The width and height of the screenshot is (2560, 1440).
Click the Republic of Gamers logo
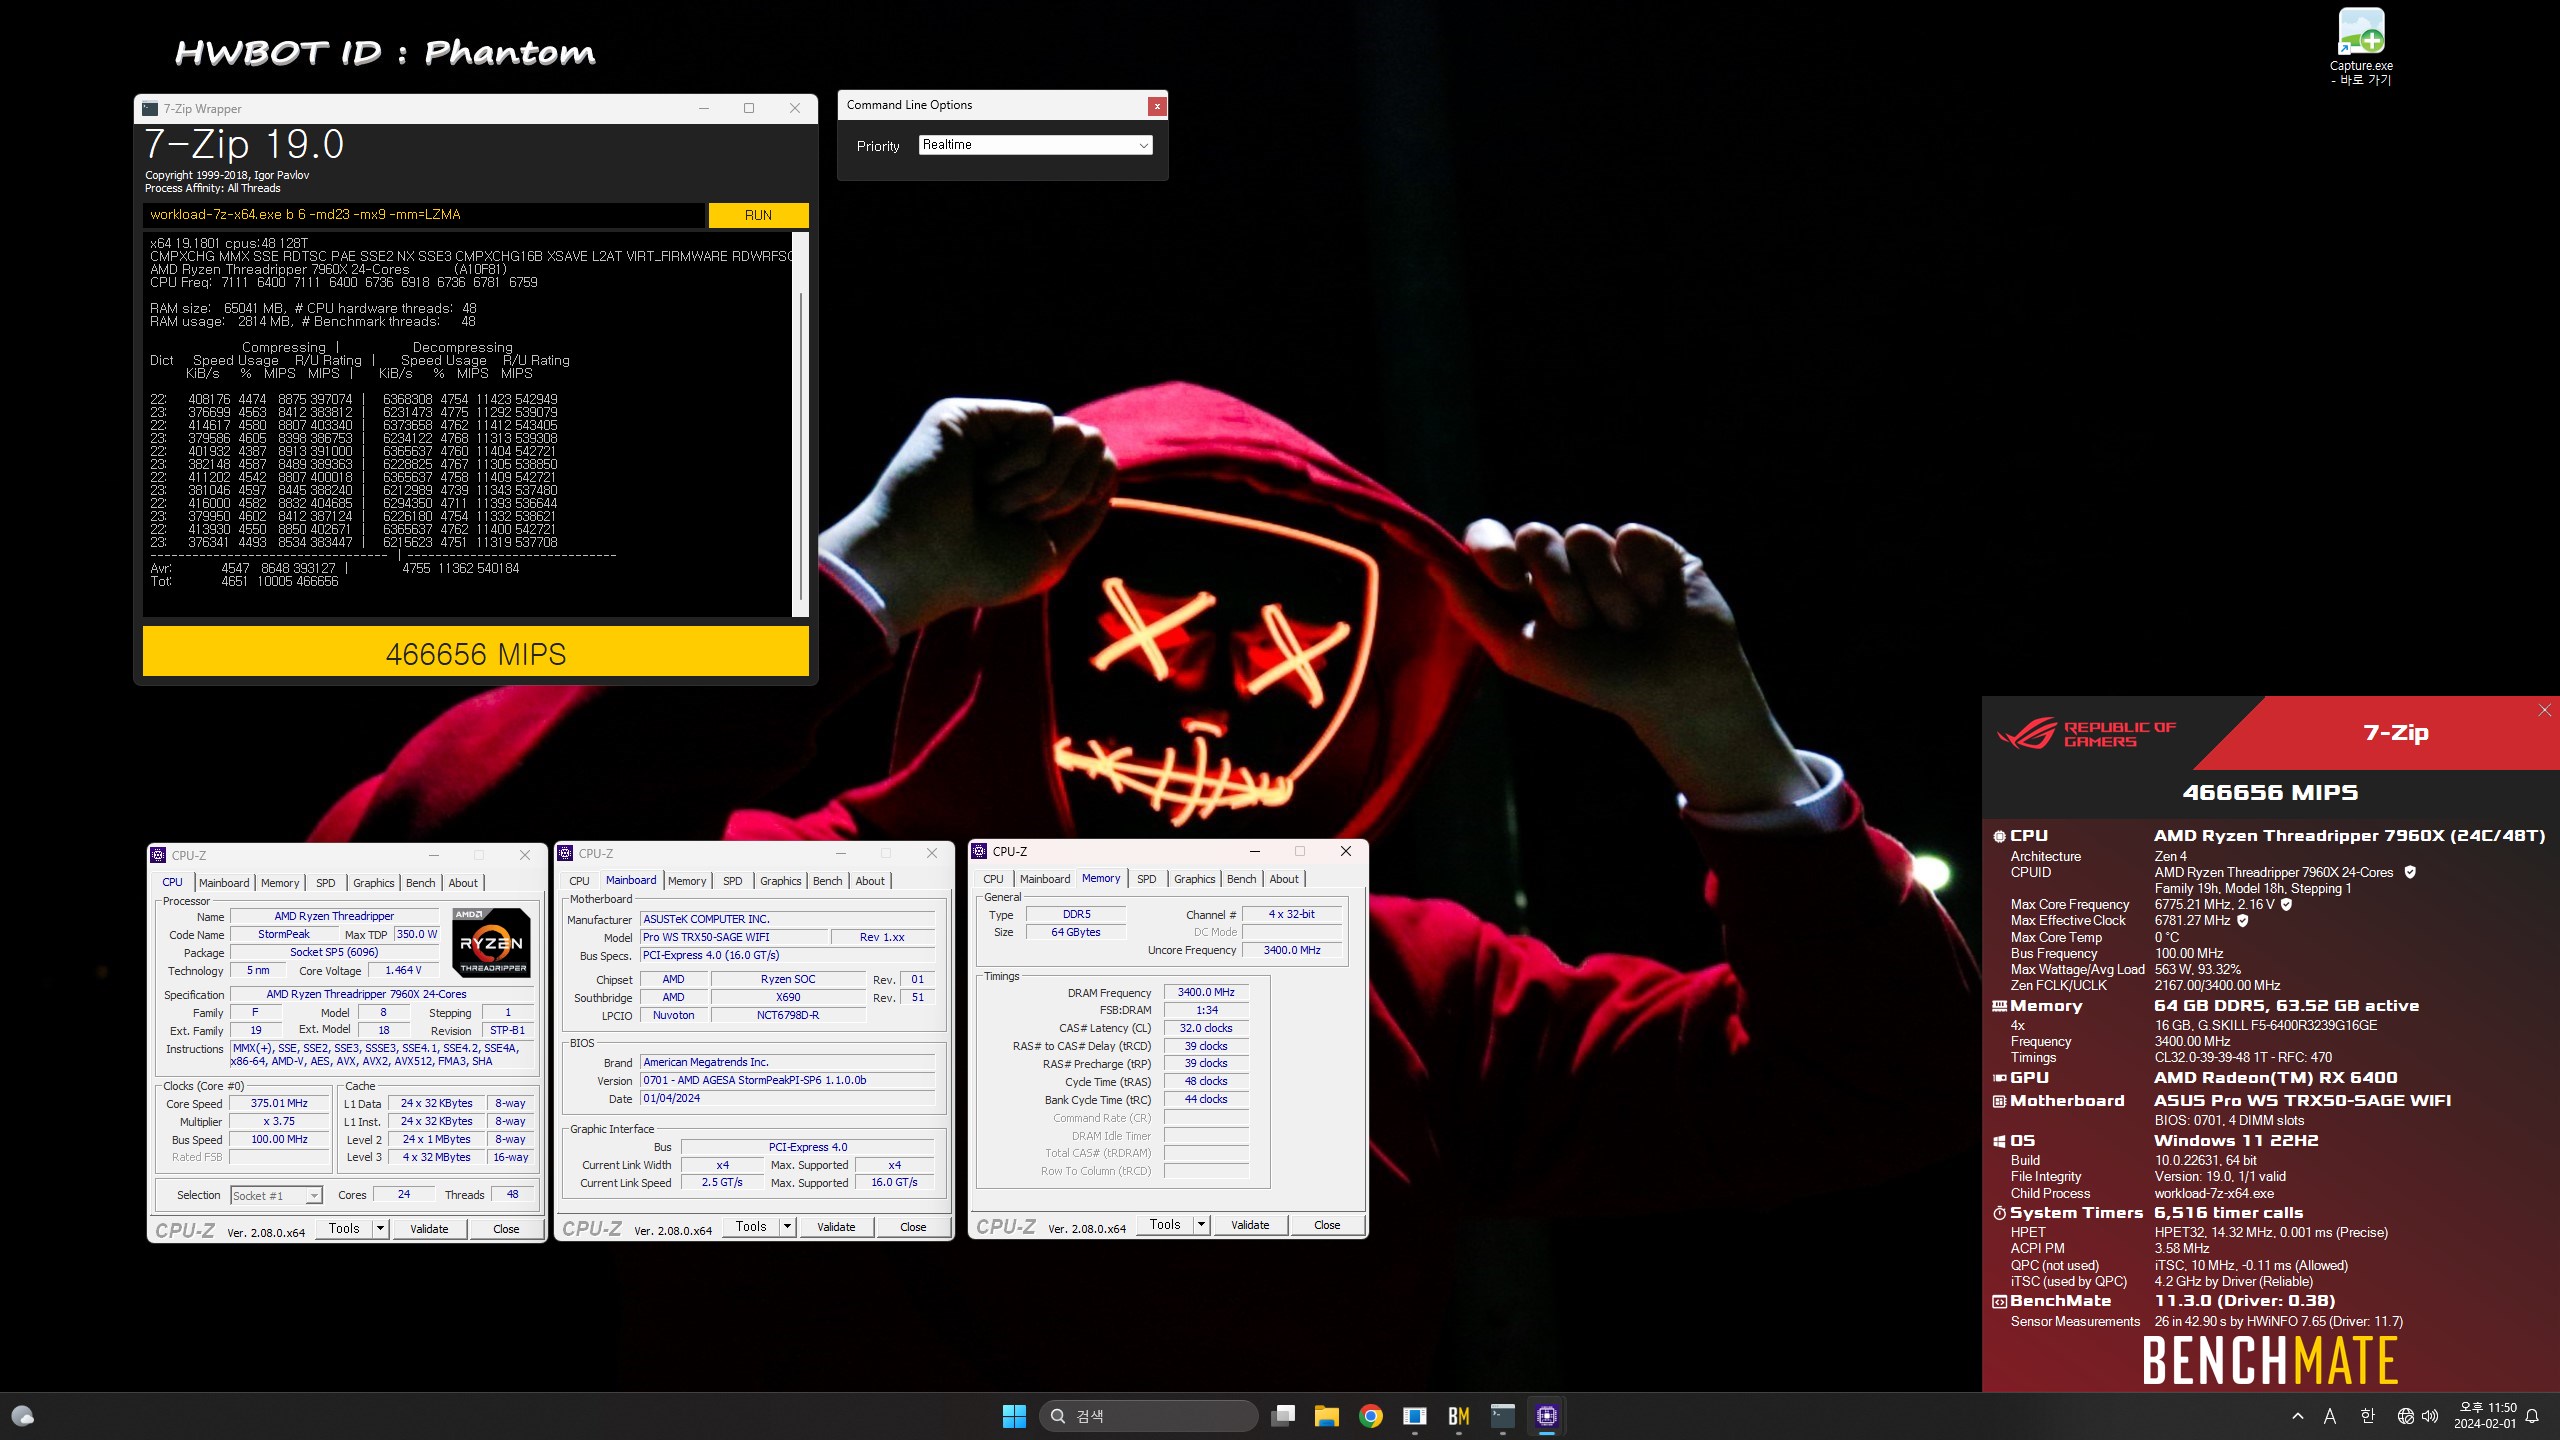click(x=2087, y=734)
